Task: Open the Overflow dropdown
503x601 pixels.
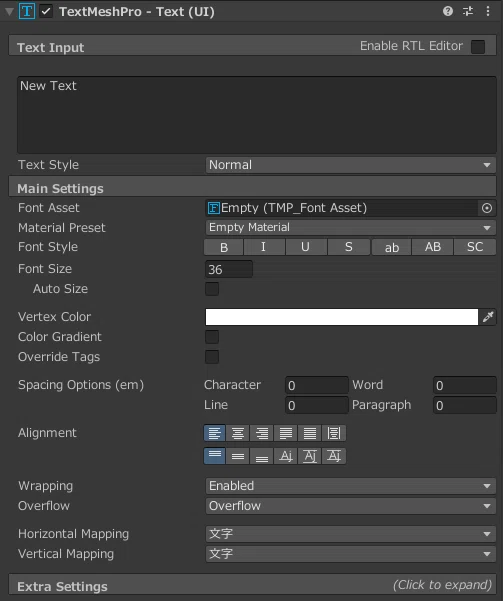Action: (x=351, y=506)
